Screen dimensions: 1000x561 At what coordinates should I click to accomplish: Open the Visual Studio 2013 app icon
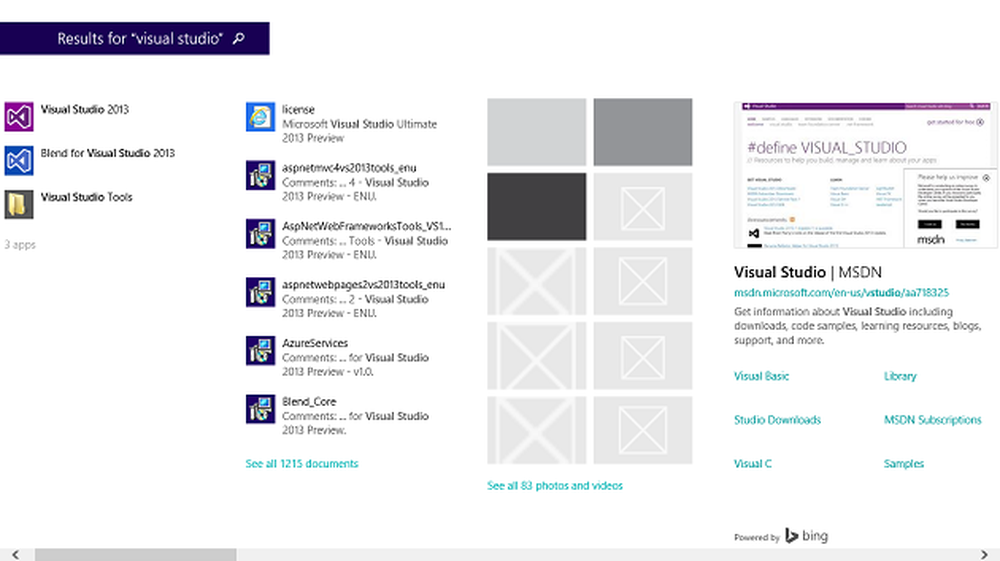click(x=19, y=117)
